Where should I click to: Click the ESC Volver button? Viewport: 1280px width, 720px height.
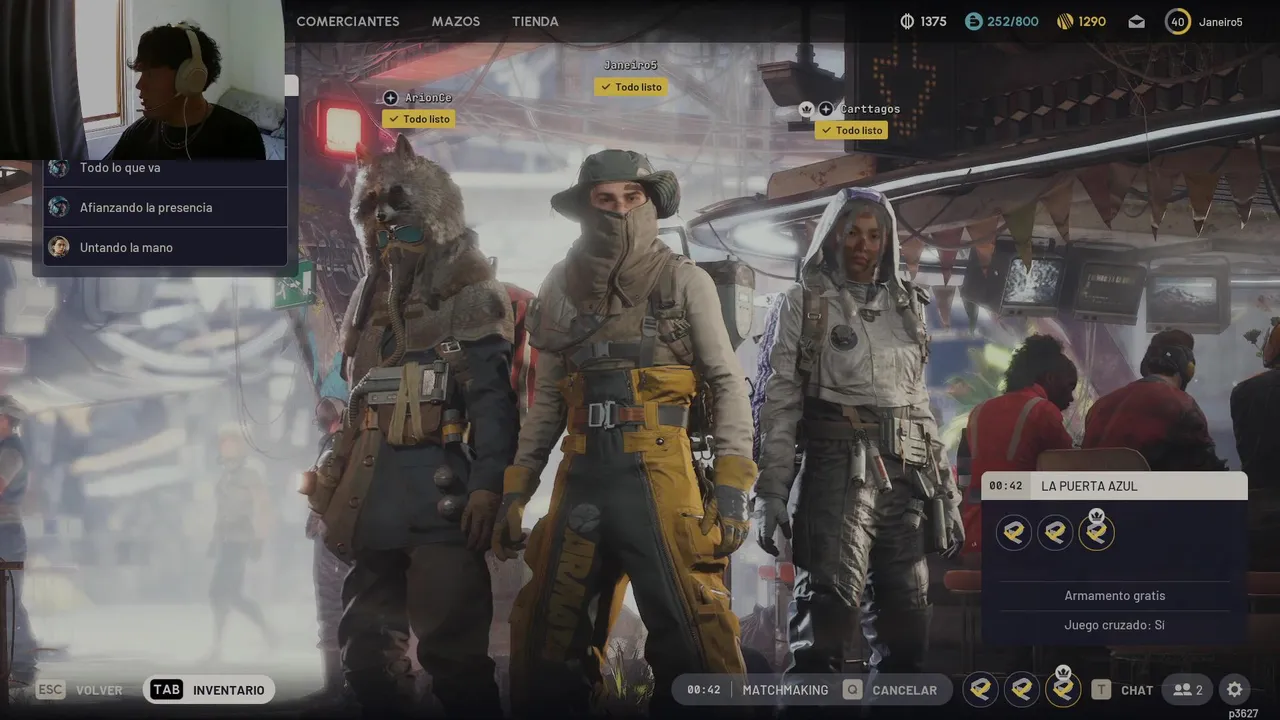pos(80,690)
